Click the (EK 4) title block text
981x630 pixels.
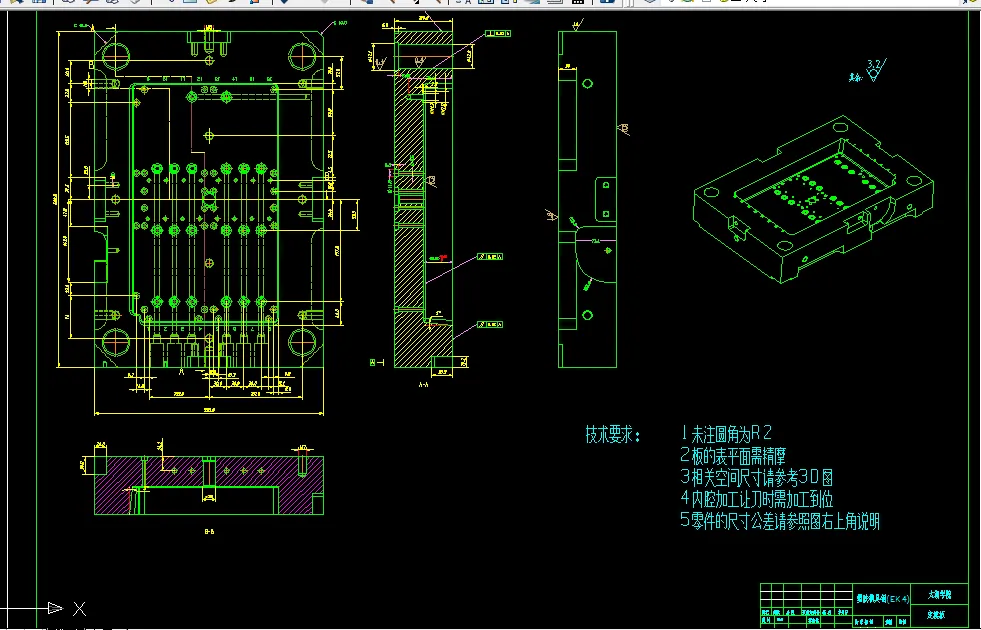(x=898, y=599)
